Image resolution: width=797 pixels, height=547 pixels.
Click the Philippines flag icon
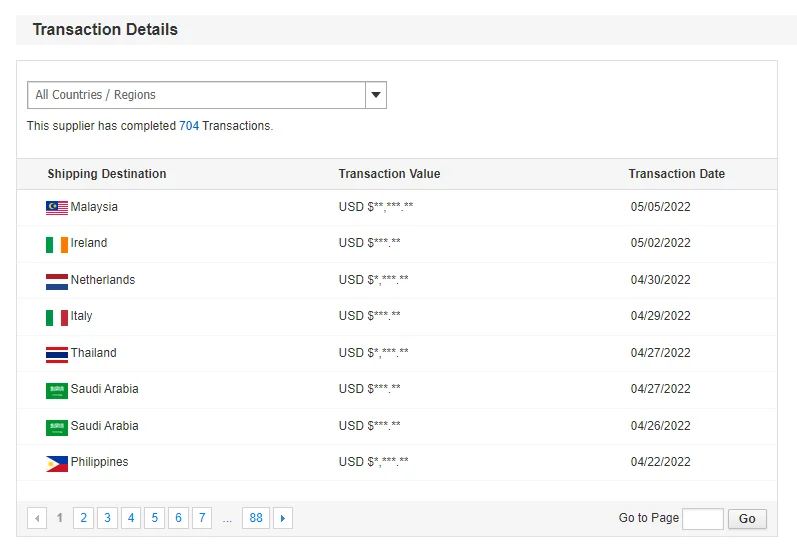coord(56,463)
